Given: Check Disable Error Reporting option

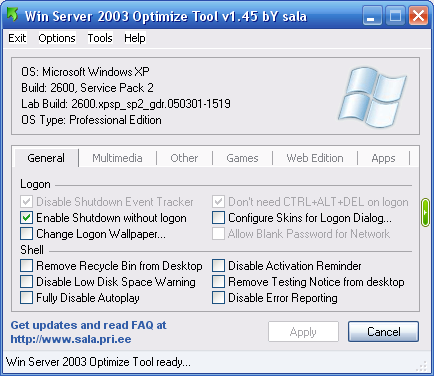Looking at the screenshot, I should coord(218,298).
